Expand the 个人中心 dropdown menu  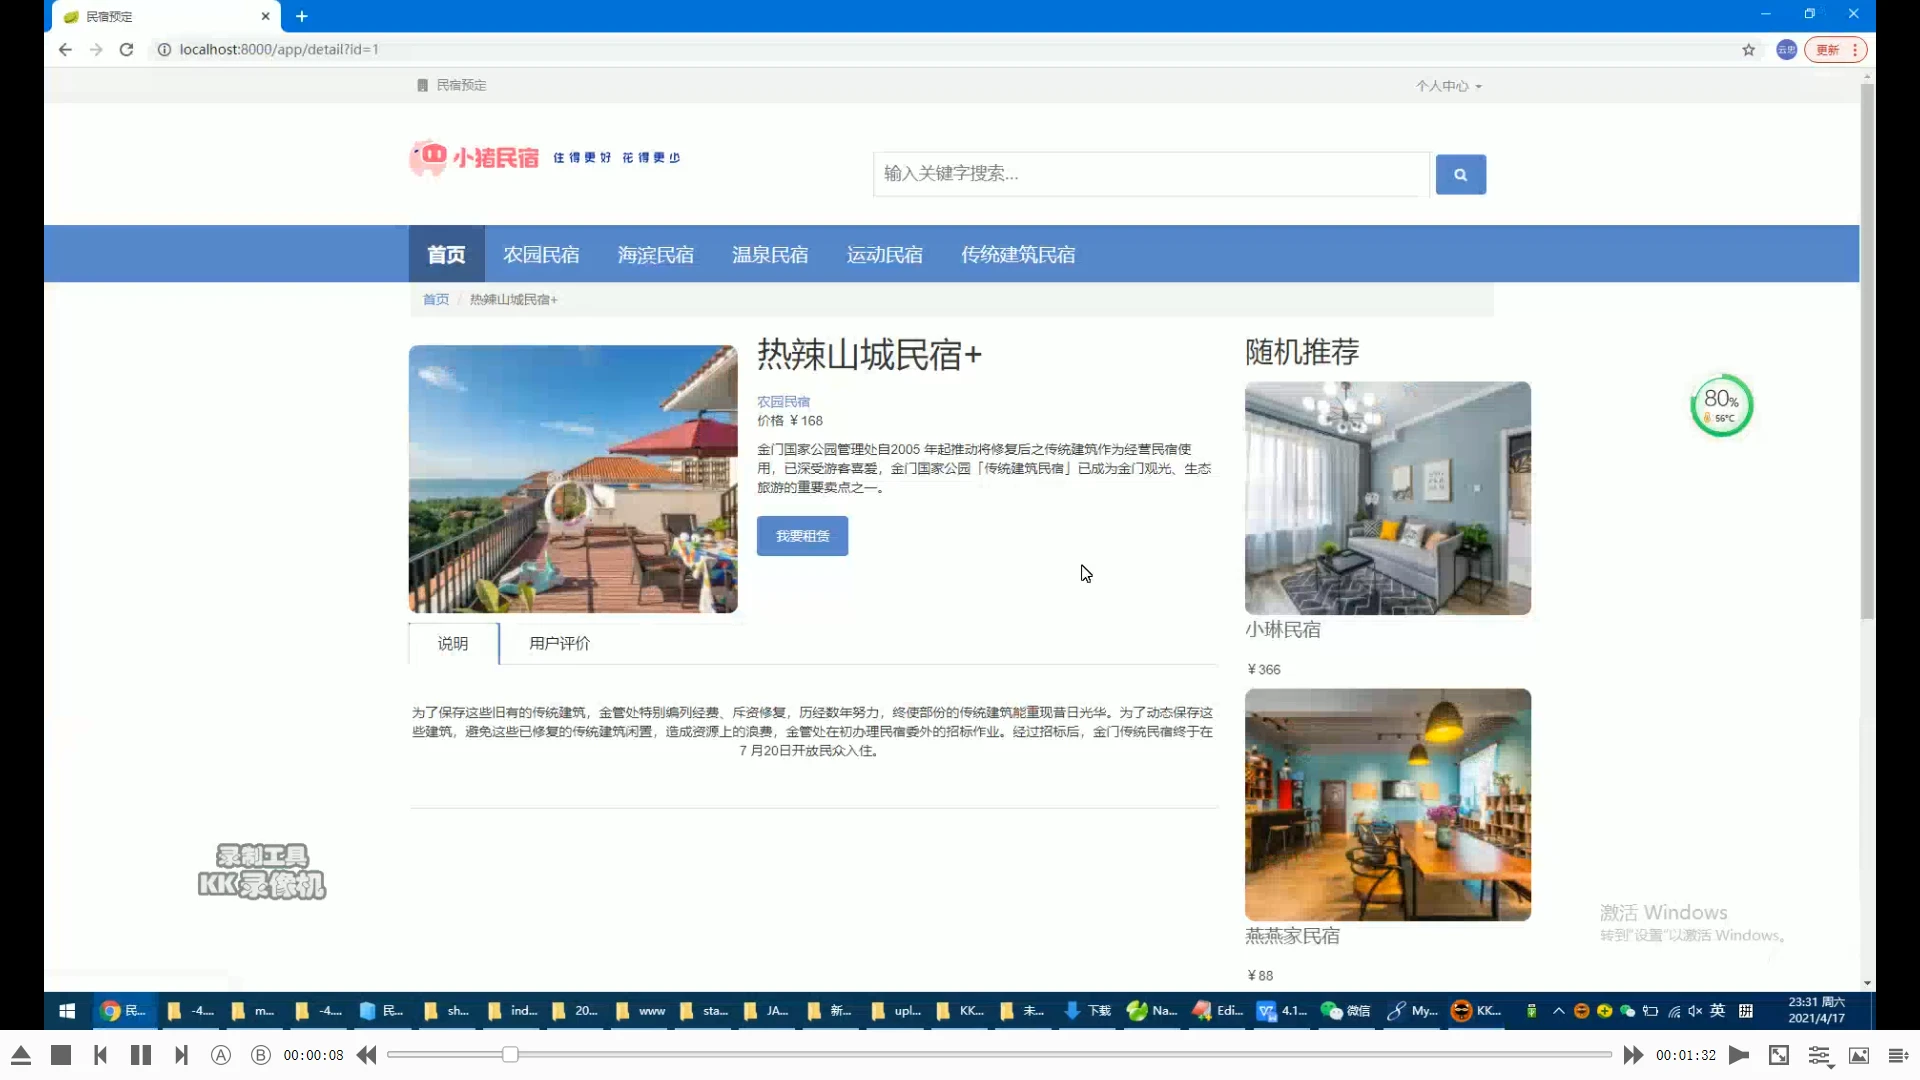(1448, 86)
